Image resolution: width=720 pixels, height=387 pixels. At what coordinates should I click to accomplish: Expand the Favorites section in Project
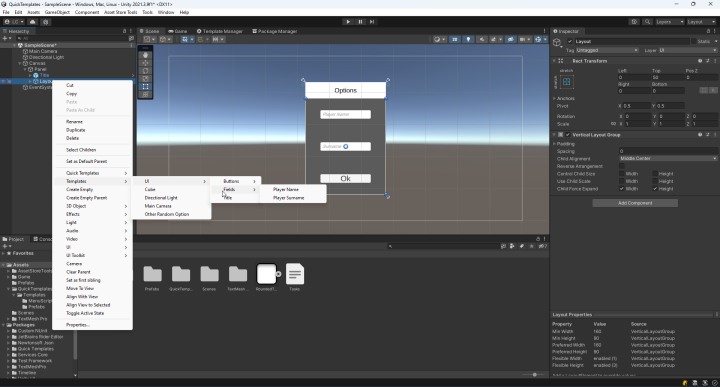[x=3, y=253]
